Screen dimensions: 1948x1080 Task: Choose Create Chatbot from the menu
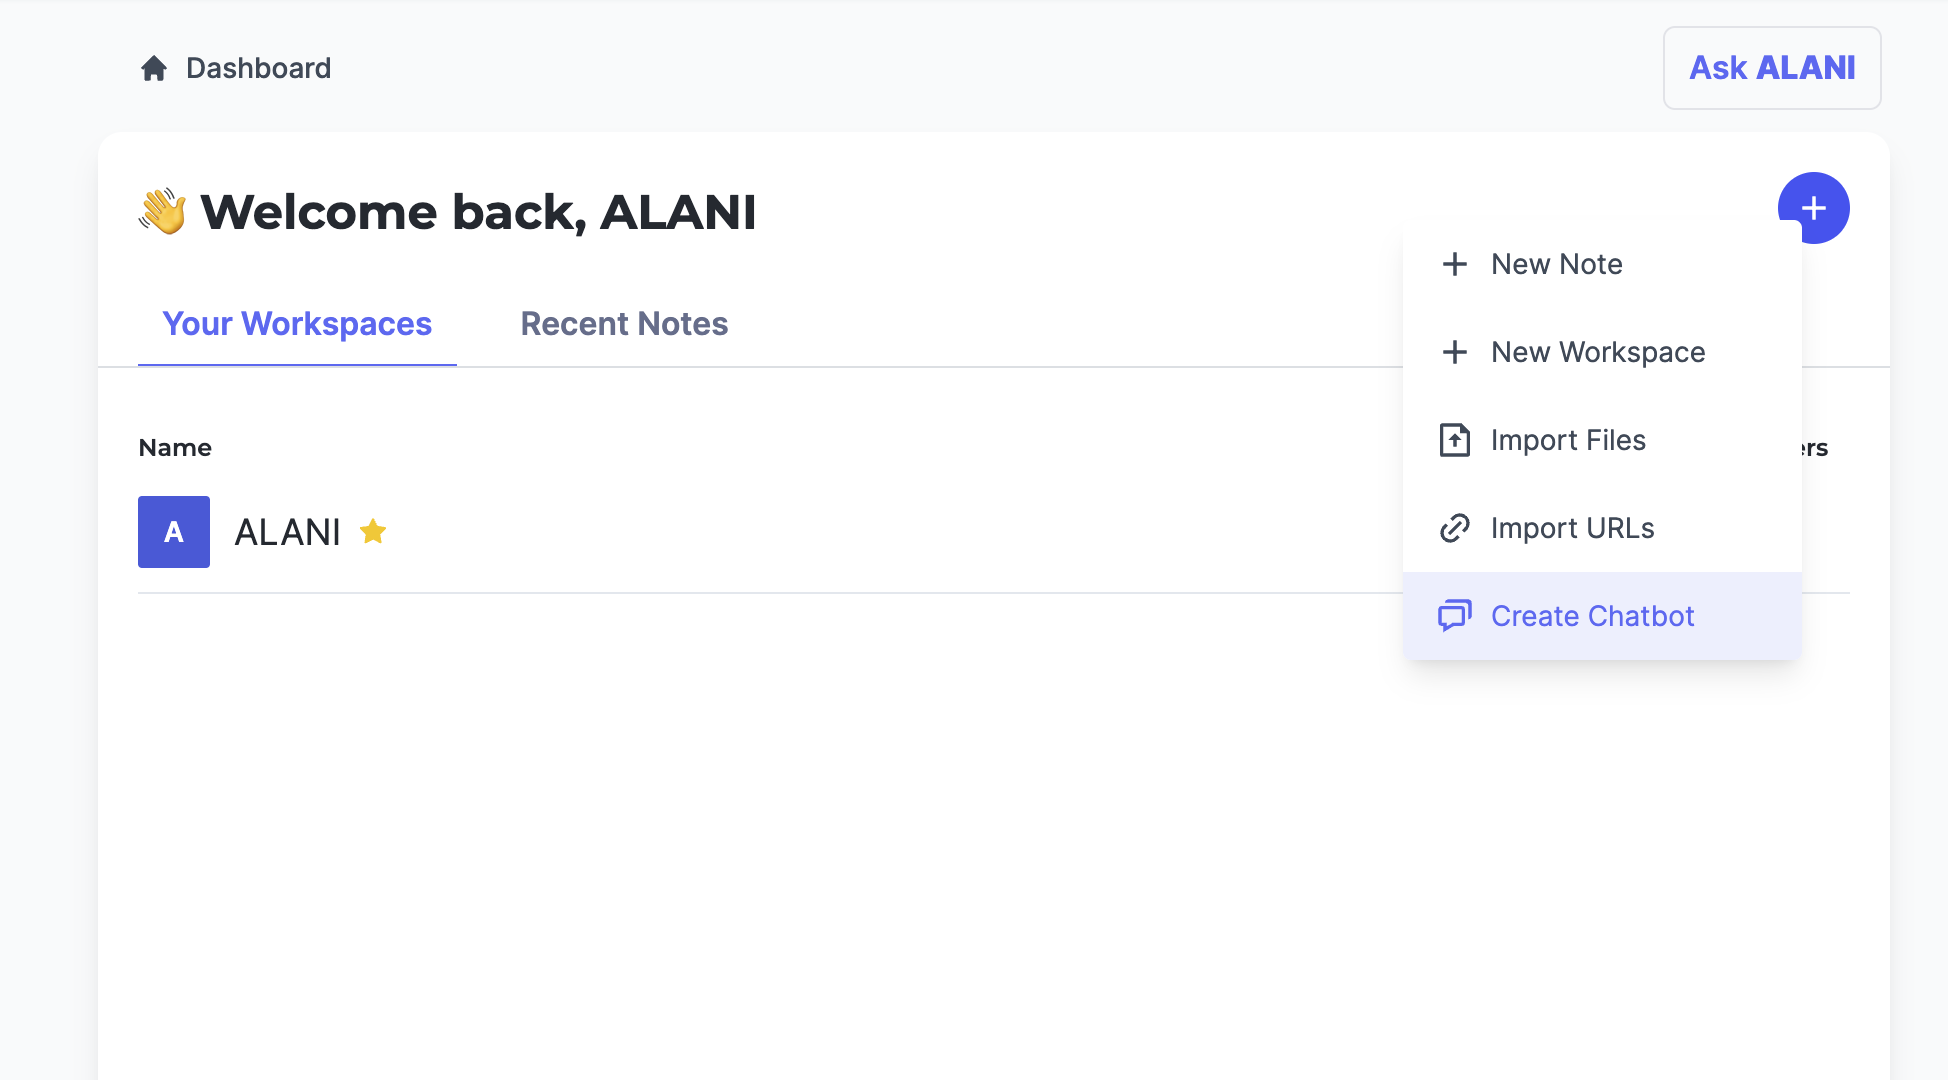(x=1592, y=616)
